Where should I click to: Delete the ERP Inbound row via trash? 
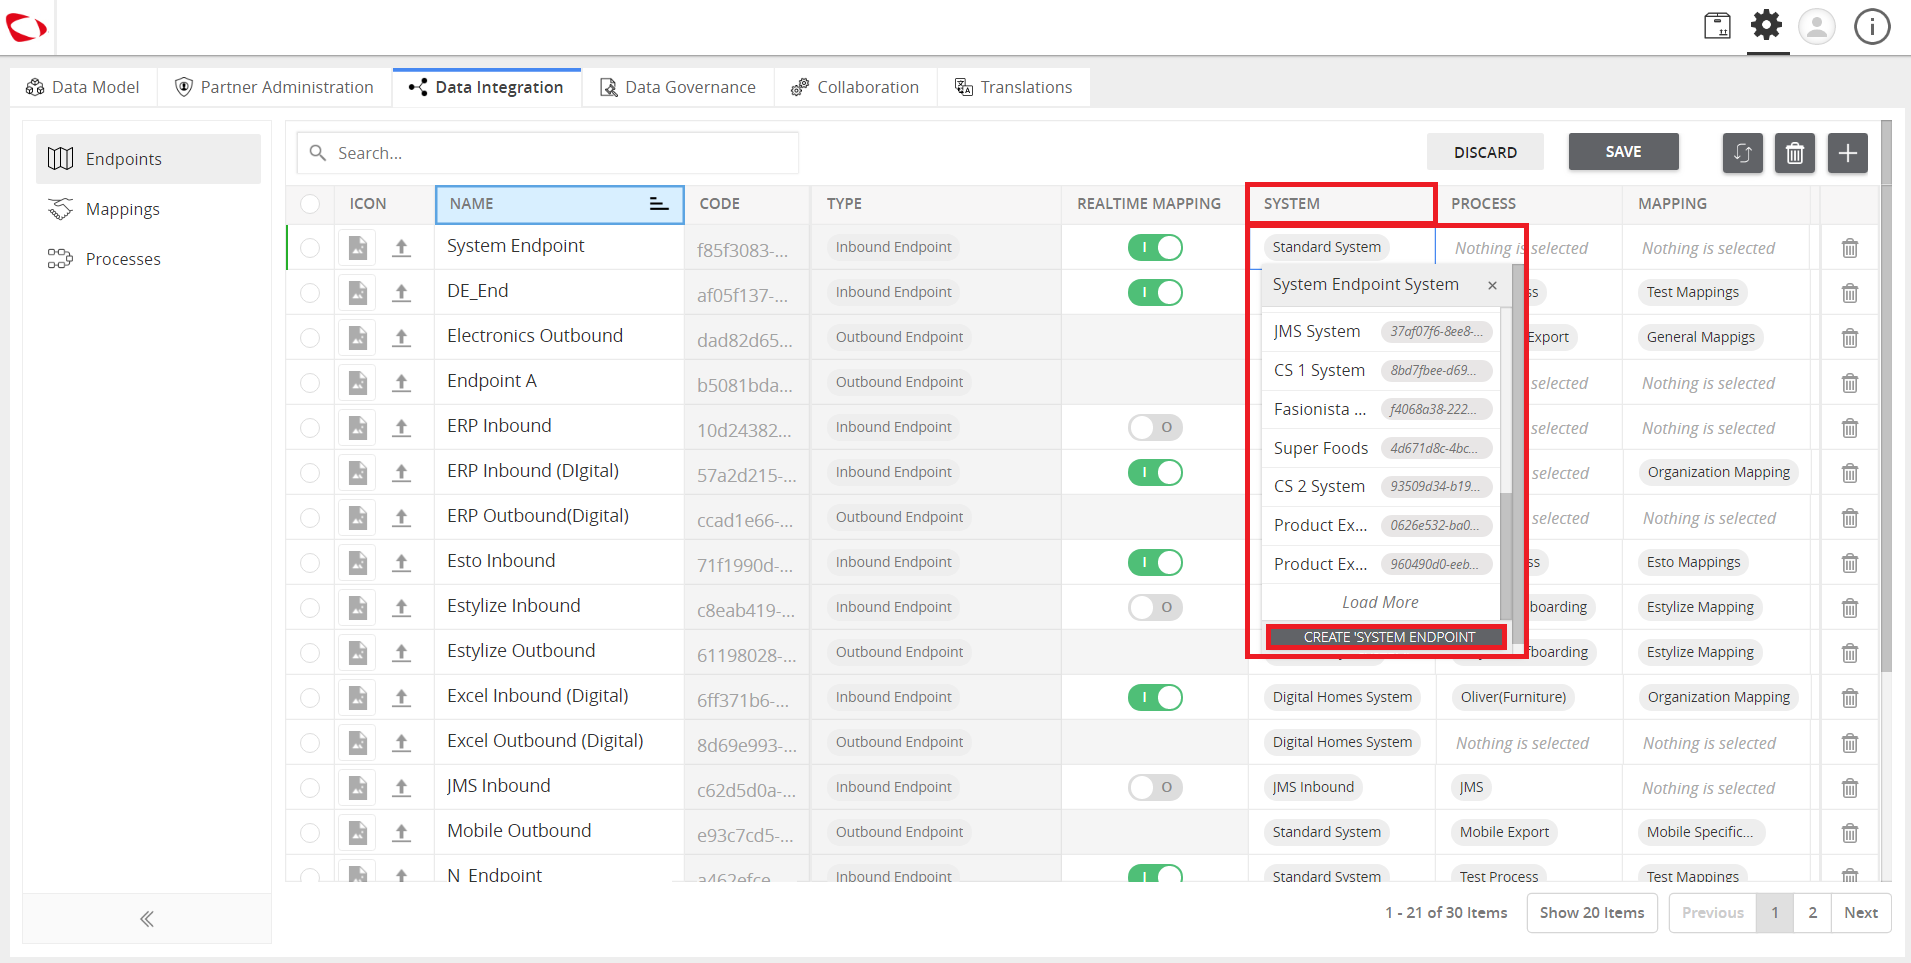[1850, 428]
